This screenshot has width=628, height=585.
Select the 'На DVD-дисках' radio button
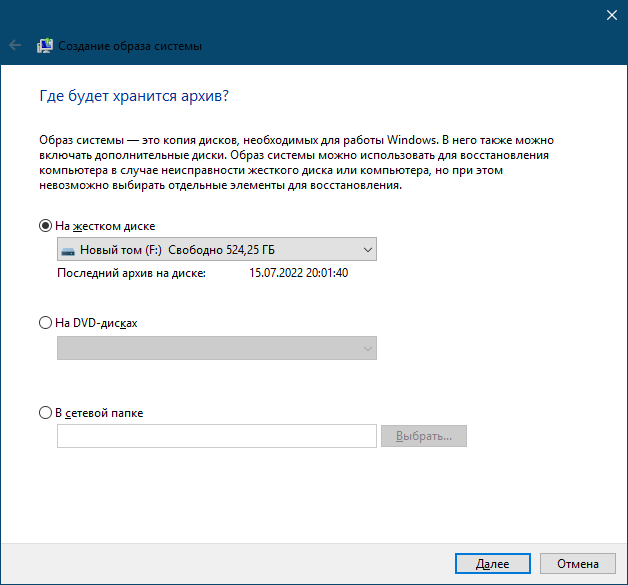pyautogui.click(x=45, y=323)
